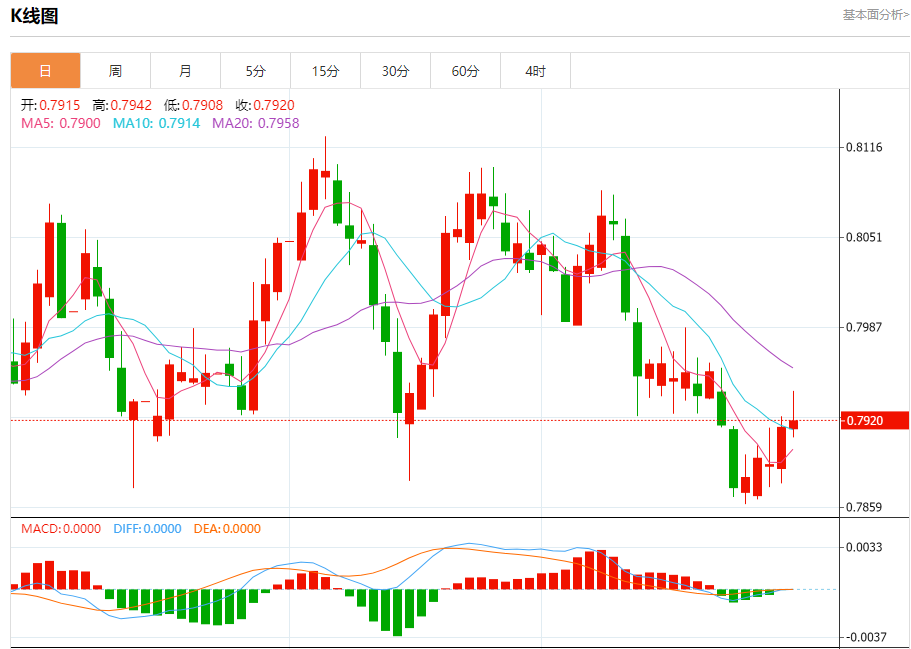Open the 基本面分析> link
The height and width of the screenshot is (649, 911).
(x=876, y=15)
